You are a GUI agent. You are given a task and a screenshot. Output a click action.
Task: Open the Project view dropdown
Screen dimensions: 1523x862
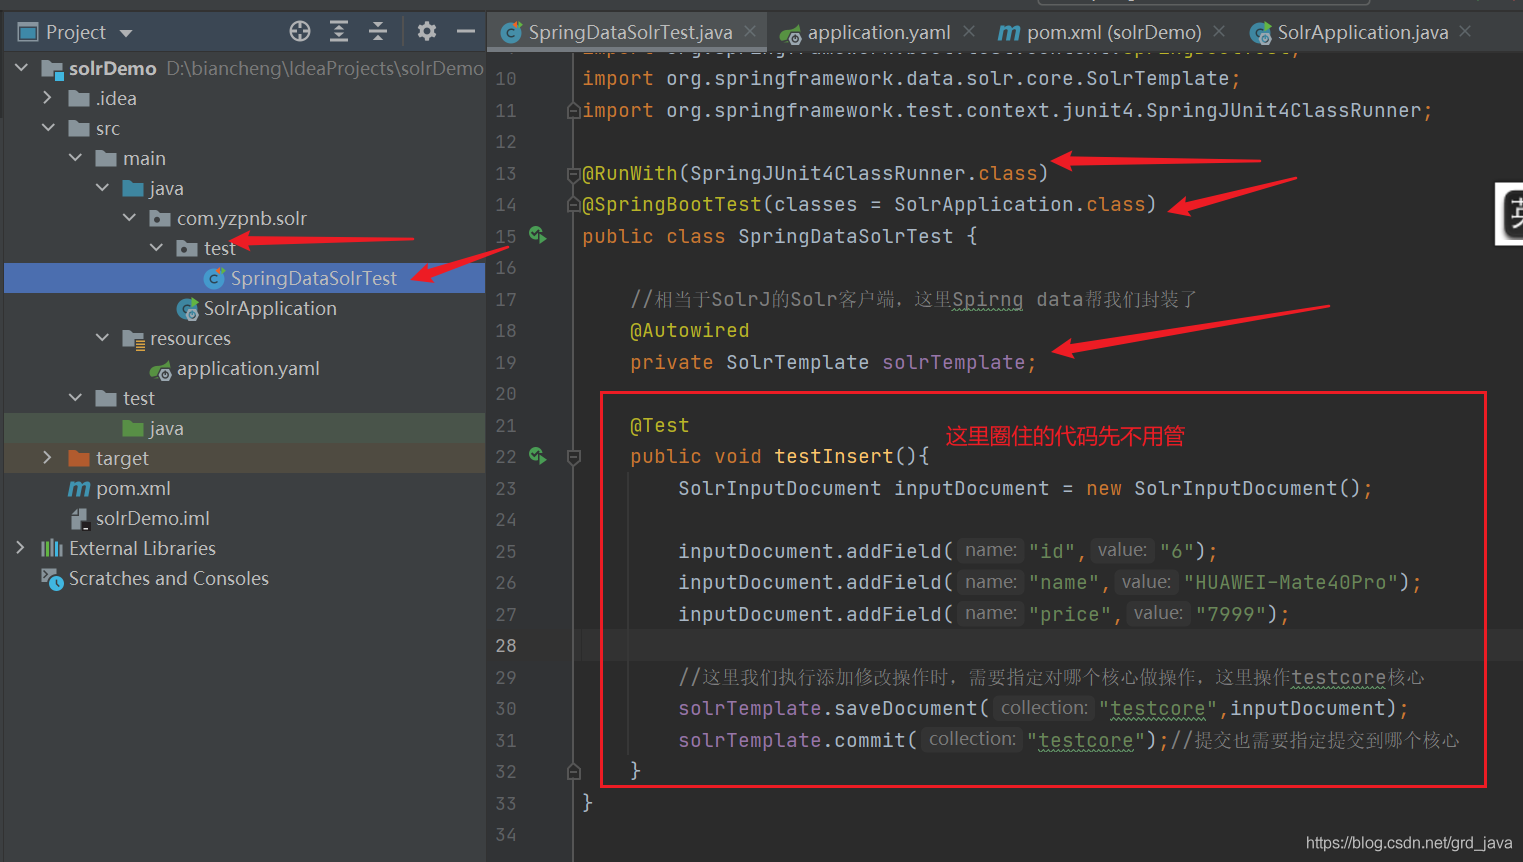coord(126,33)
